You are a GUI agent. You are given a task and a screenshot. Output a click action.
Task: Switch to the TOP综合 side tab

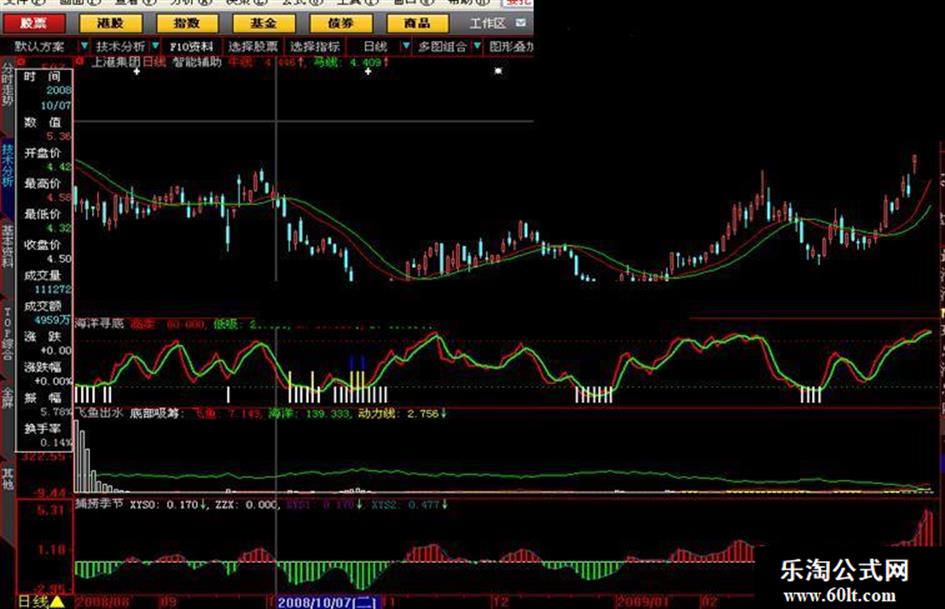pyautogui.click(x=7, y=333)
